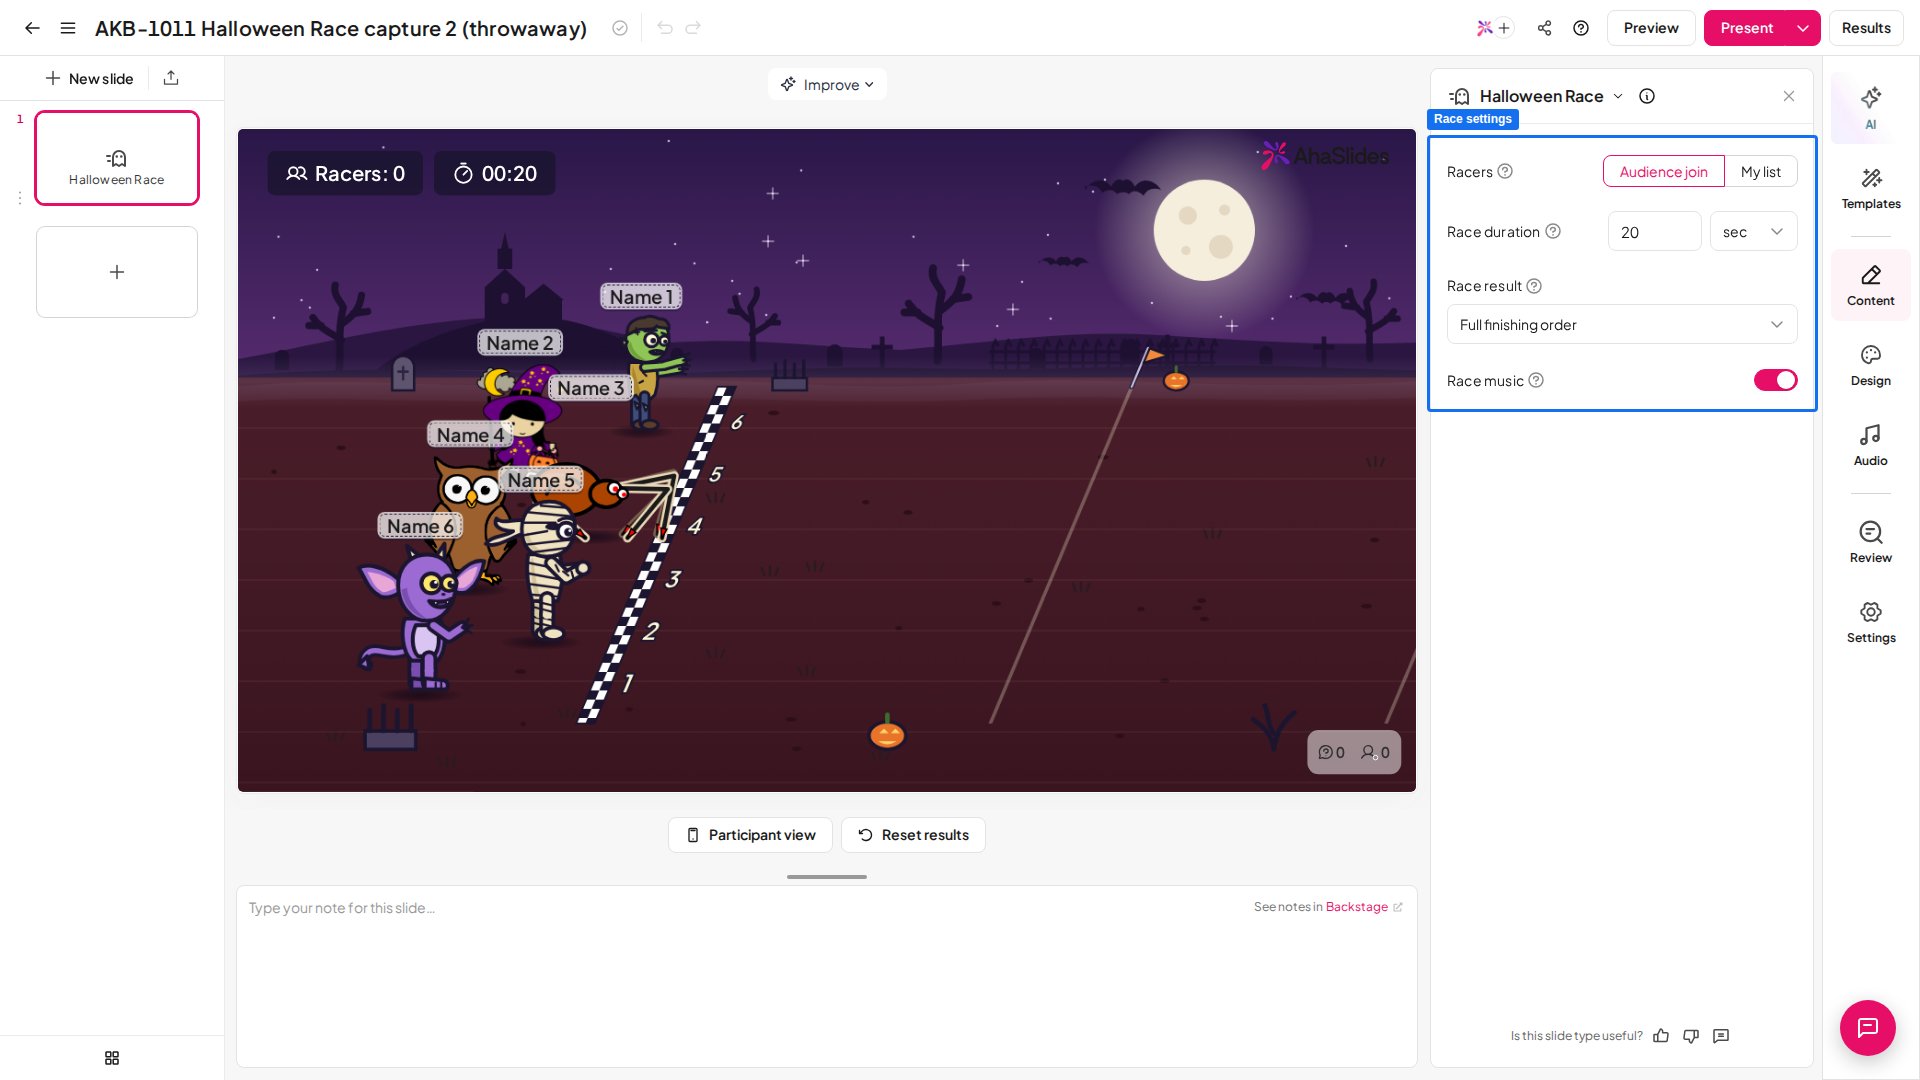
Task: Click the thumbs down feedback icon
Action: (1691, 1036)
